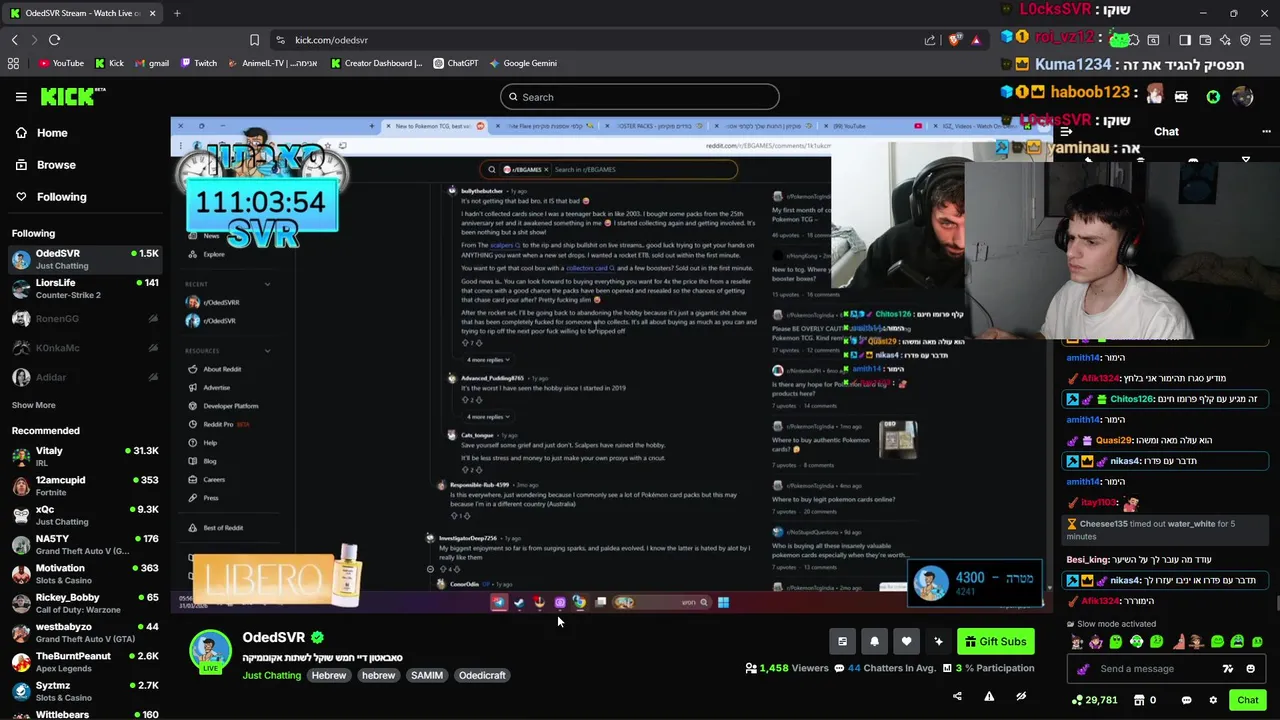Follow OdedSVR with the heart button
Screen dimensions: 1280x720
pyautogui.click(x=906, y=642)
